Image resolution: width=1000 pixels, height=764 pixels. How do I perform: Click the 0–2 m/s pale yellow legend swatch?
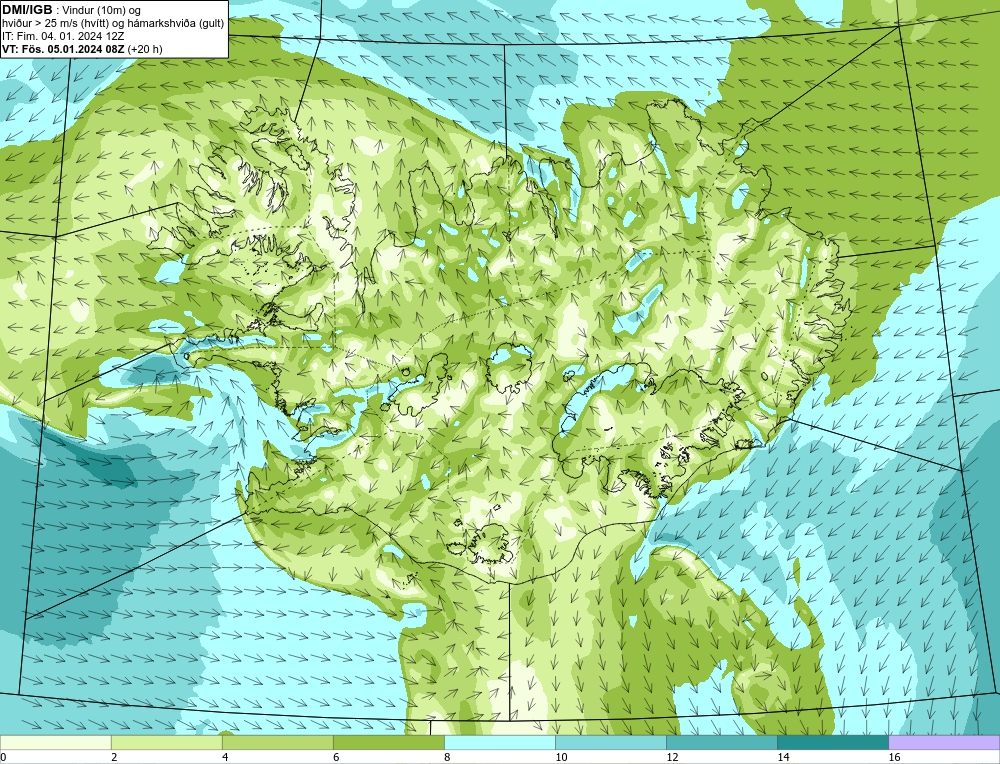(55, 742)
